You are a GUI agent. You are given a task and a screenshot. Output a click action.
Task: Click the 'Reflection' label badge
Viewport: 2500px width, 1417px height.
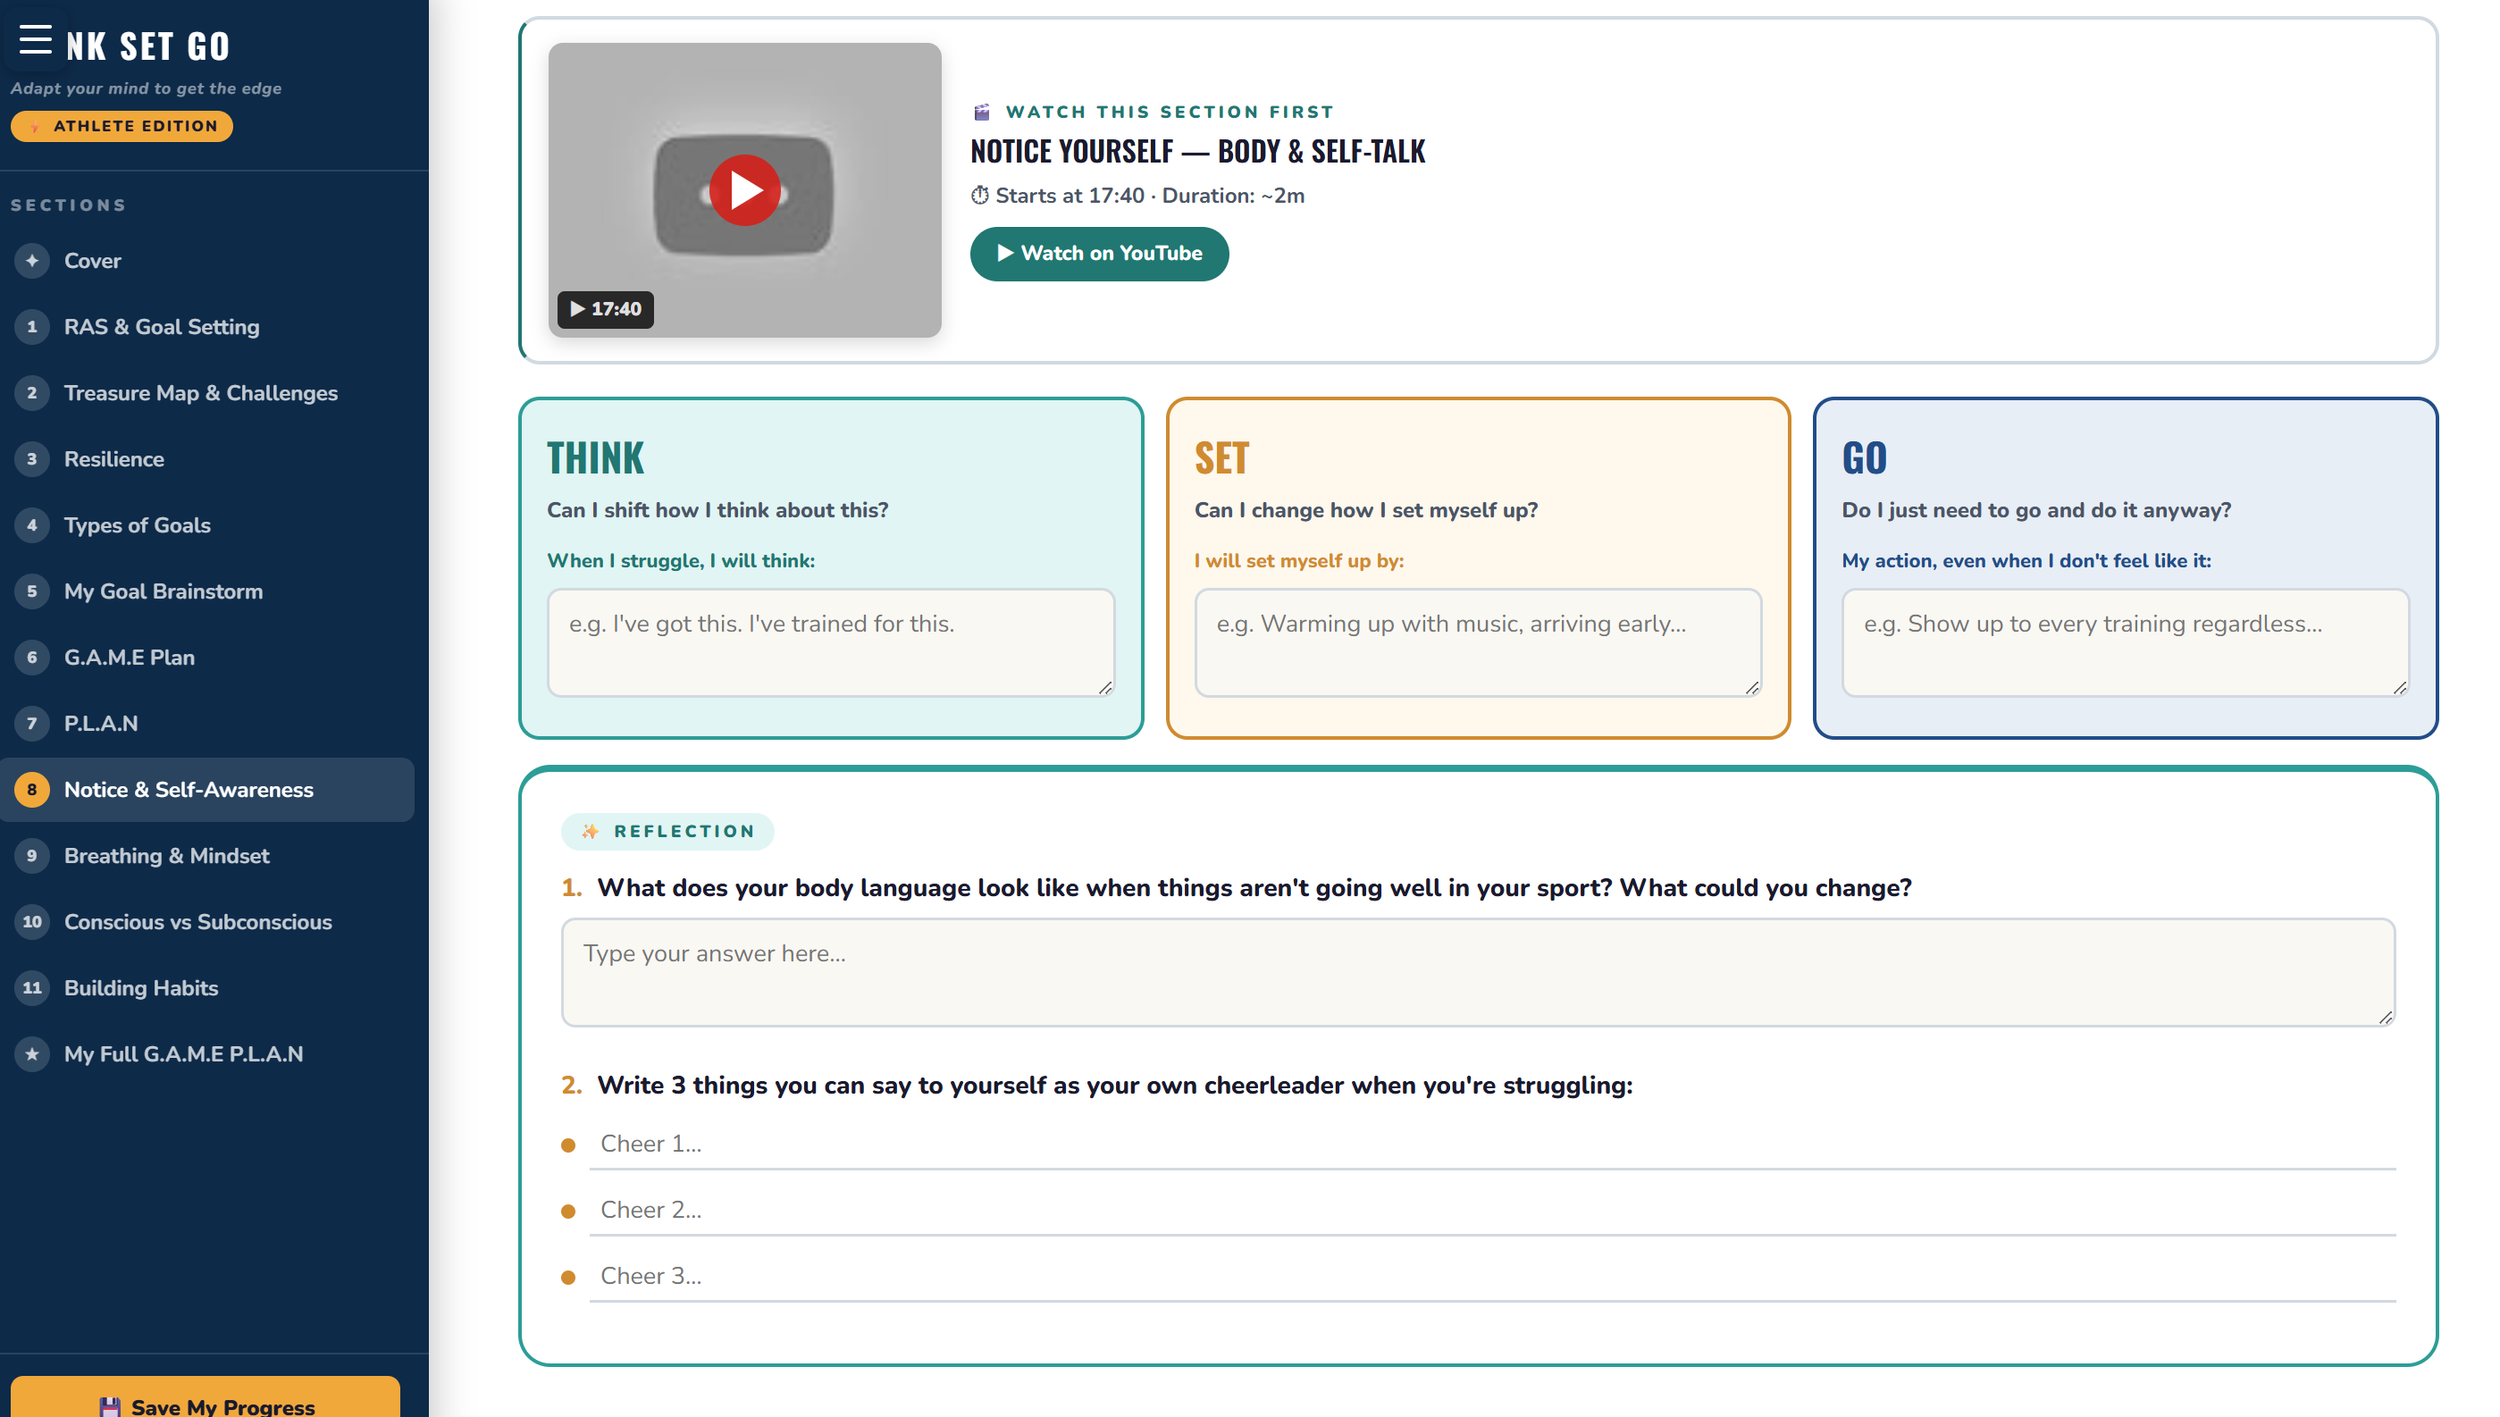tap(667, 831)
